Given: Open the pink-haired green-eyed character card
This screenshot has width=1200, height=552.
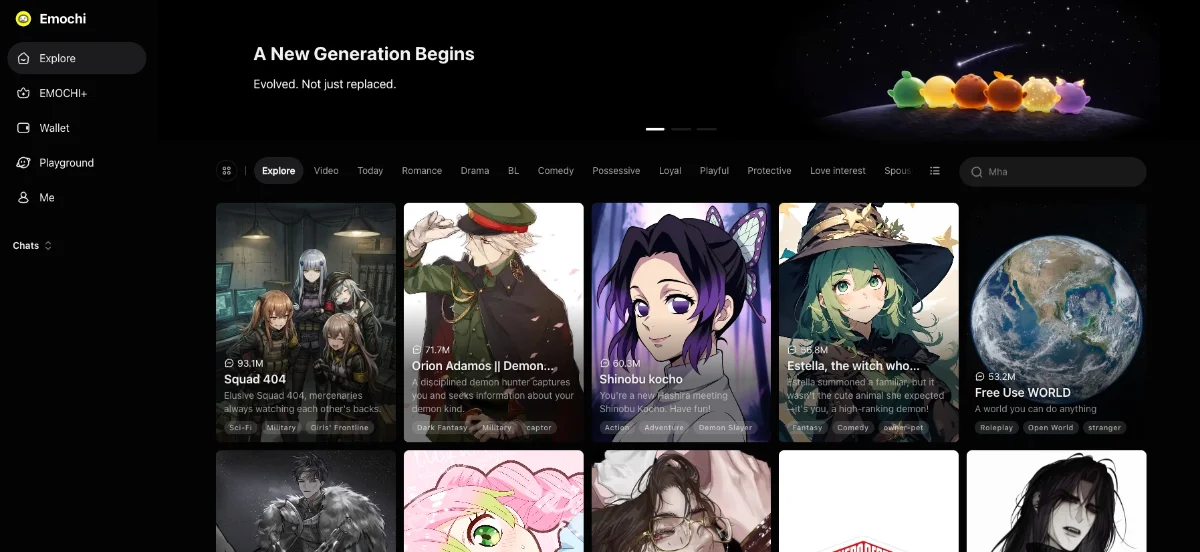Looking at the screenshot, I should coord(494,501).
